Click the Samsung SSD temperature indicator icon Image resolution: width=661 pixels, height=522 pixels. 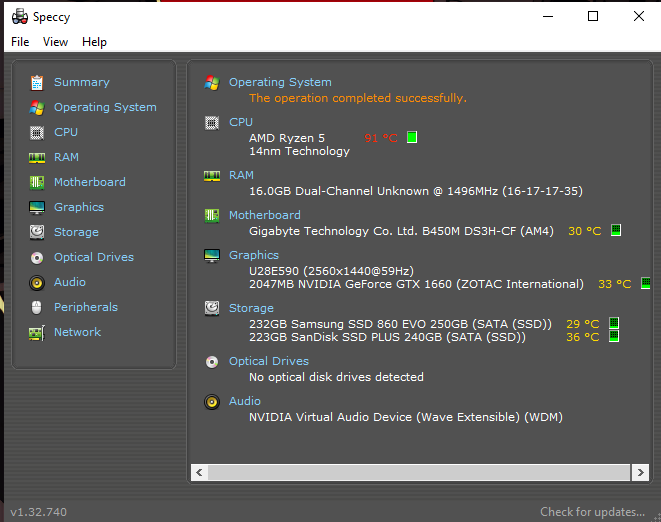point(614,323)
